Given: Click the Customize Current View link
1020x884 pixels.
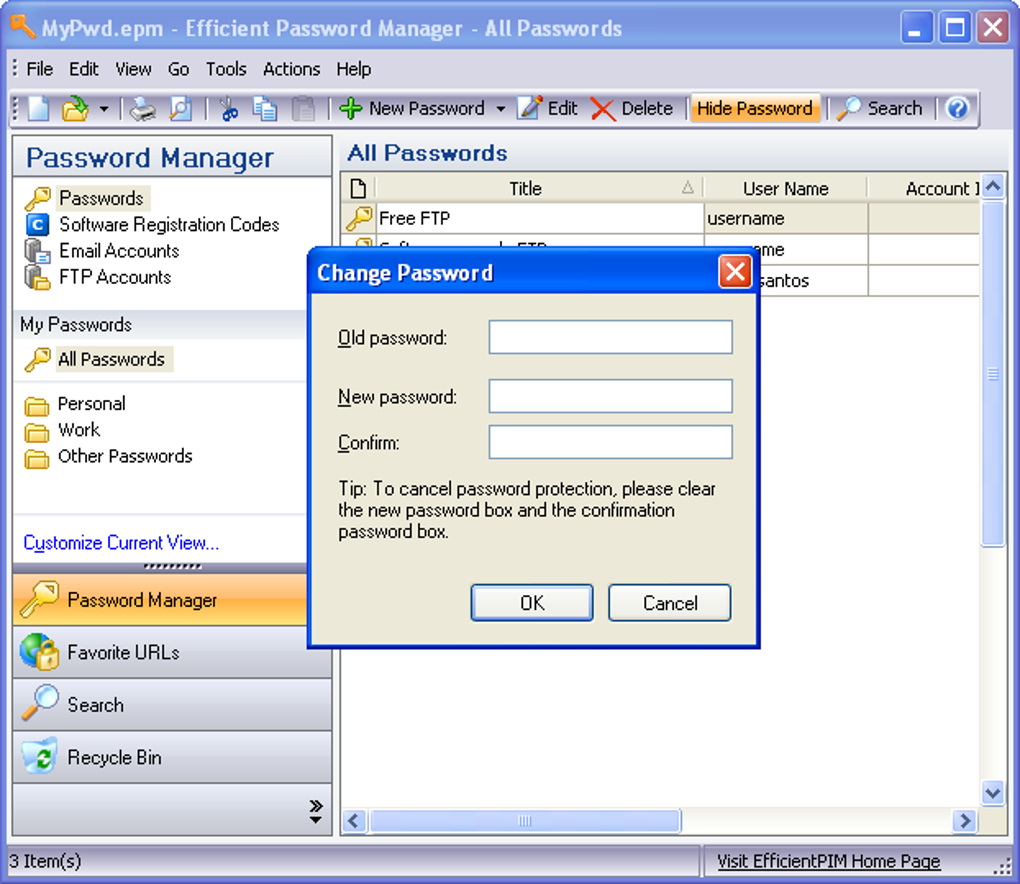Looking at the screenshot, I should [x=121, y=542].
